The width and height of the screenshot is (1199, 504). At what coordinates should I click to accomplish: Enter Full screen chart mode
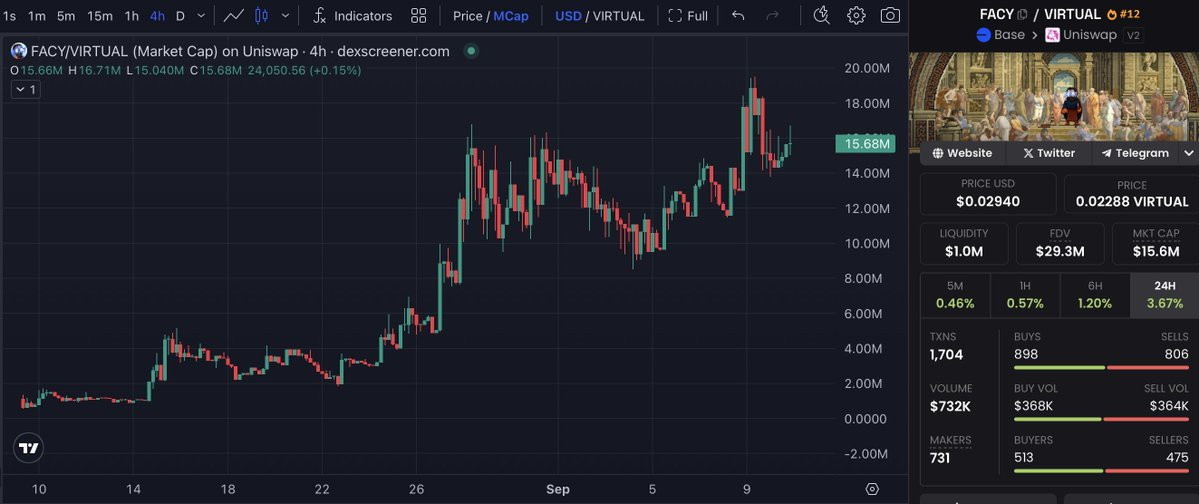point(687,15)
